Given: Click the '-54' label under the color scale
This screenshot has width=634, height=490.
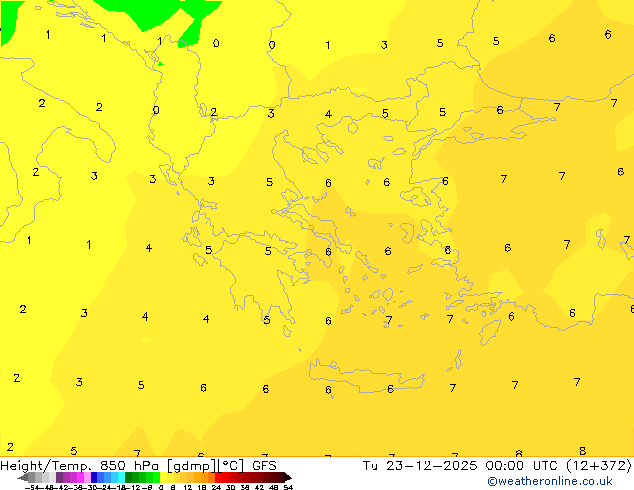Looking at the screenshot, I should (x=32, y=488).
